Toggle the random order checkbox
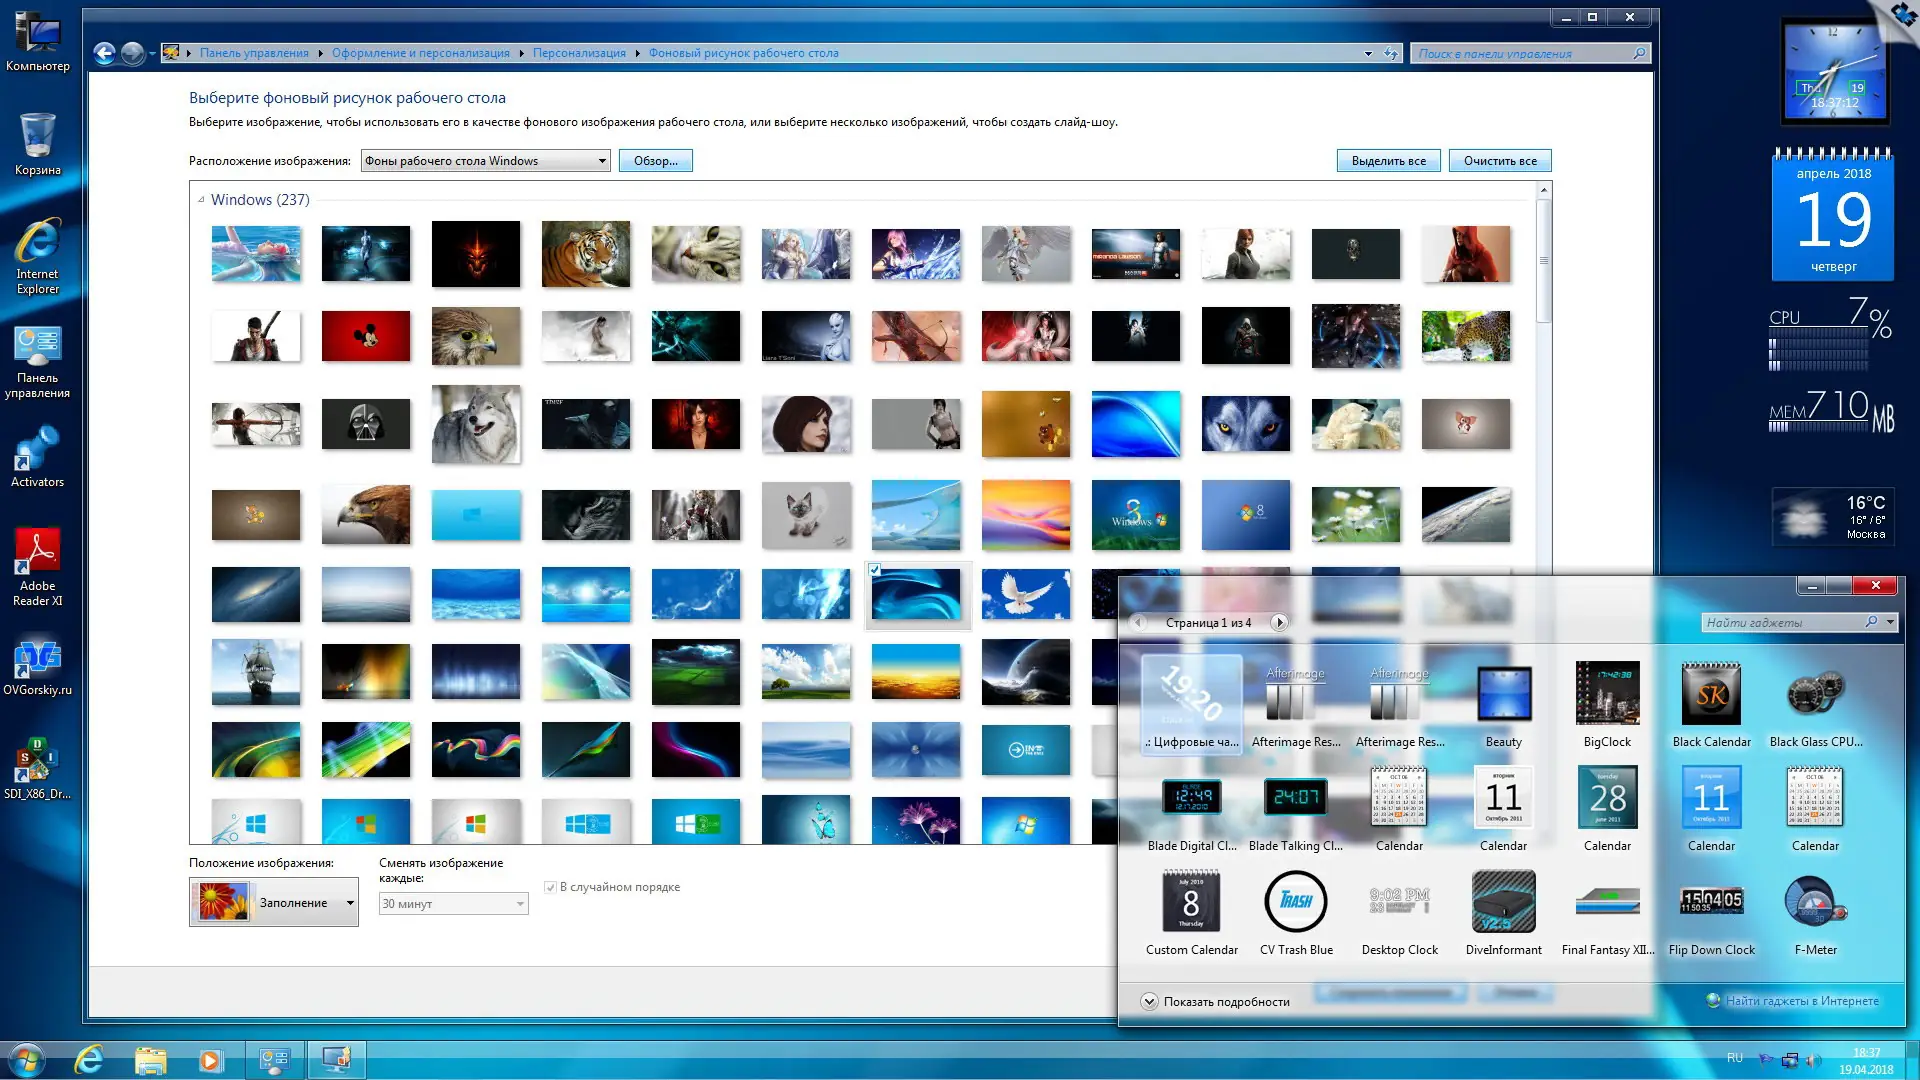The height and width of the screenshot is (1080, 1920). (x=550, y=887)
